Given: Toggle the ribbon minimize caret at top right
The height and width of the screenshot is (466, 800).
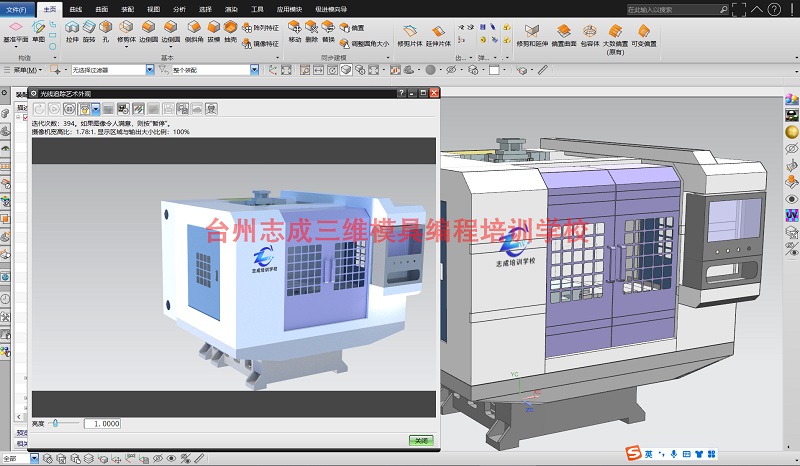Looking at the screenshot, I should [x=757, y=9].
